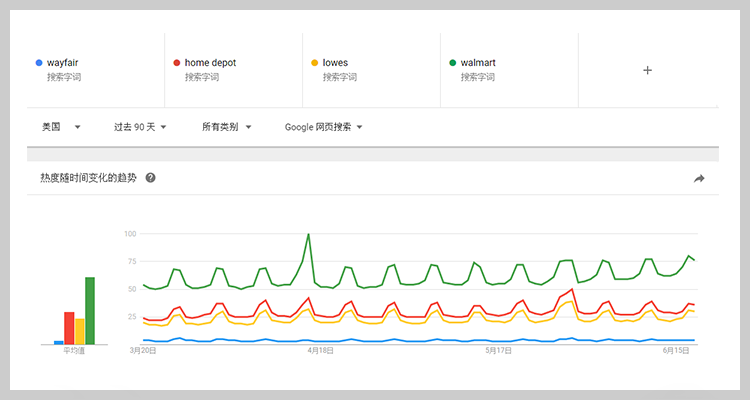This screenshot has width=750, height=400.
Task: Click the help question mark icon
Action: point(151,178)
